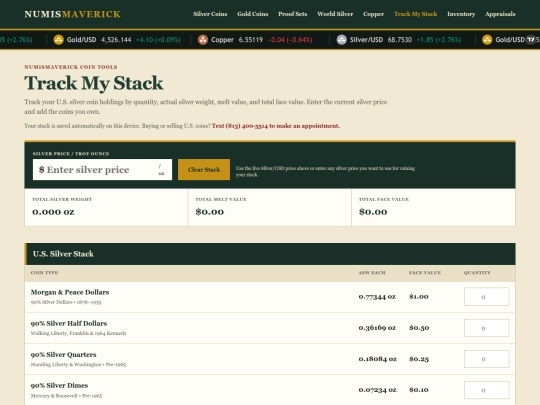This screenshot has width=540, height=405.
Task: Focus Morgan & Peace Dollars quantity field
Action: point(486,297)
